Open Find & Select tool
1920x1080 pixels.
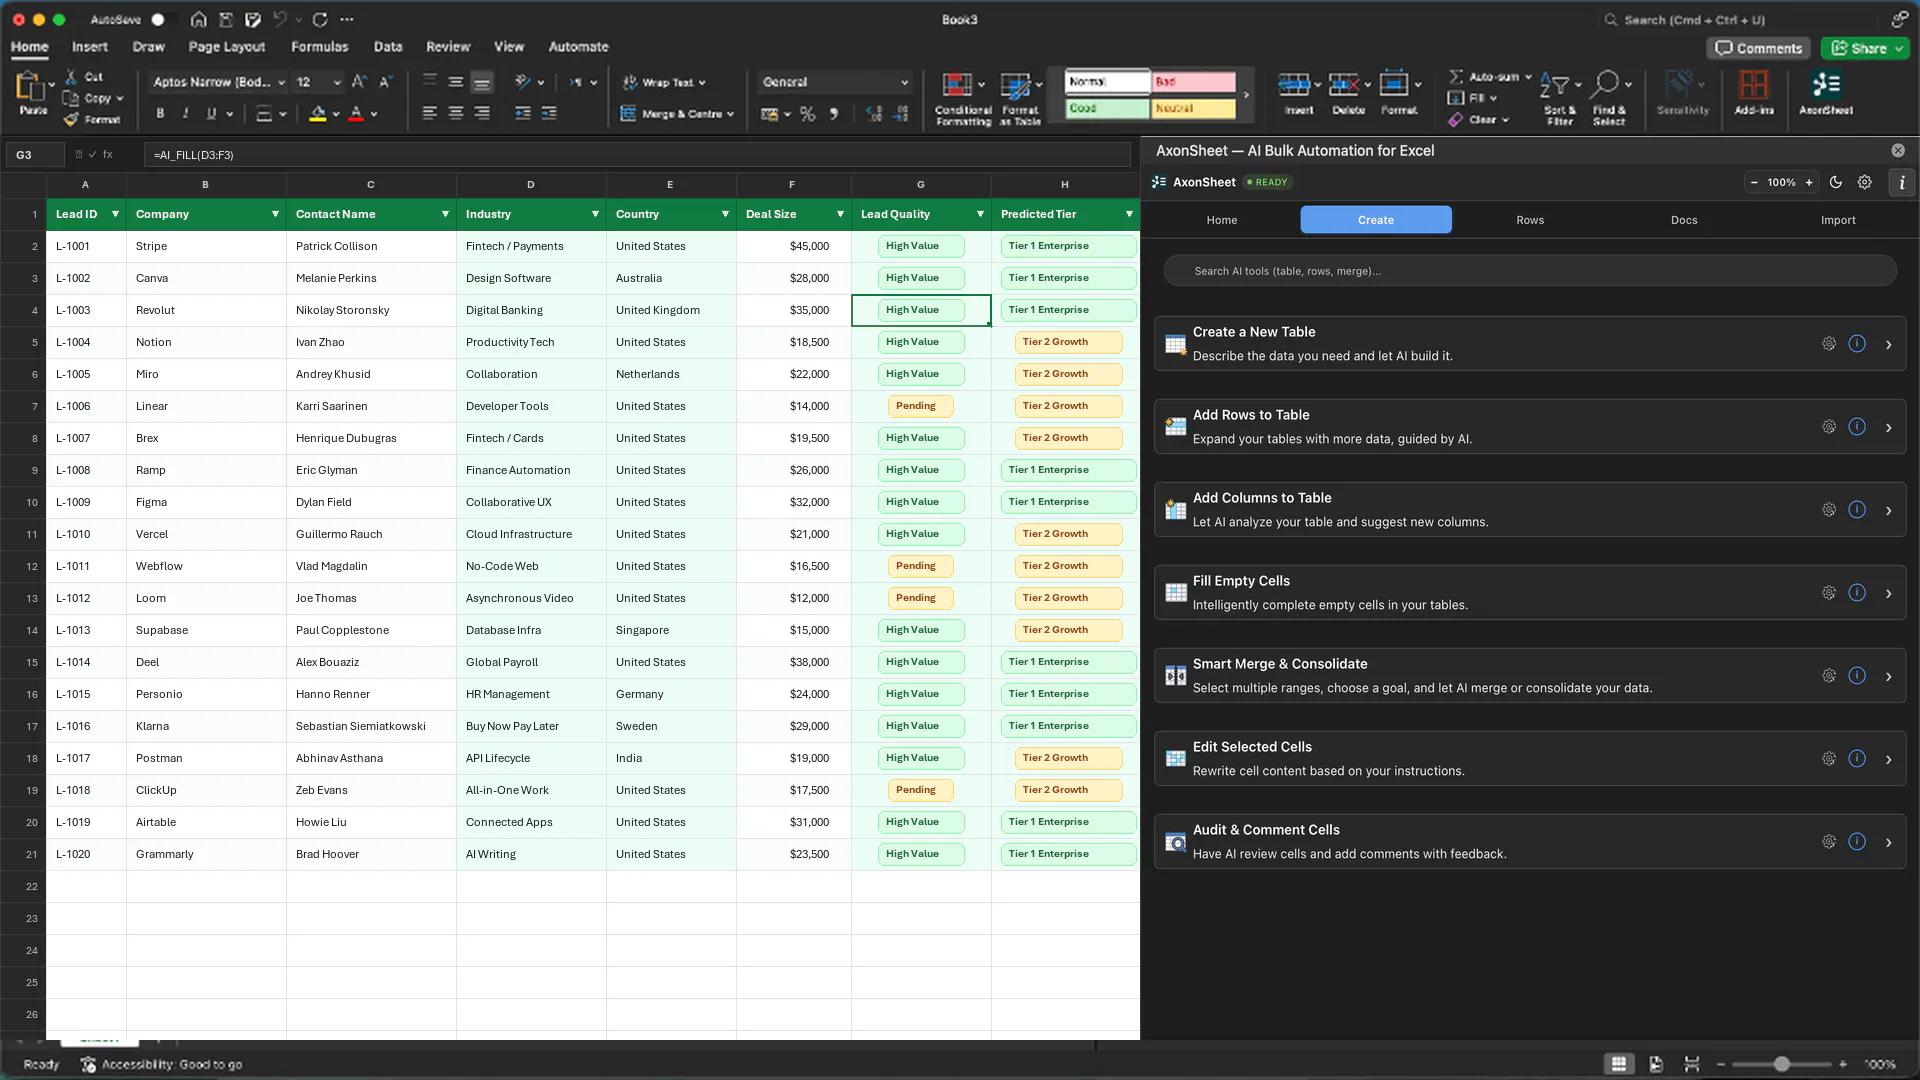point(1609,98)
